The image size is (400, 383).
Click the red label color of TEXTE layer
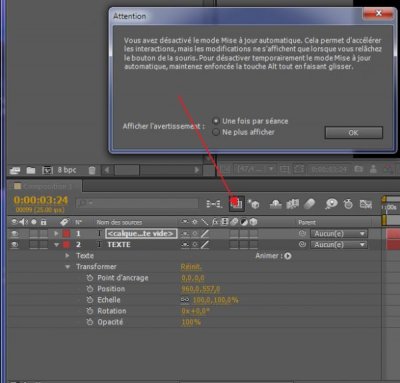pos(66,245)
